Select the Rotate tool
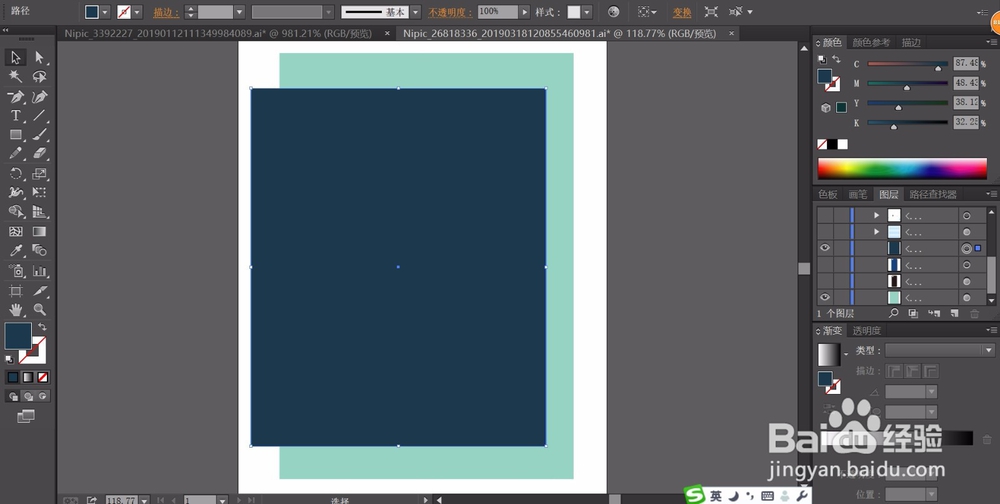This screenshot has height=504, width=1000. (x=15, y=174)
